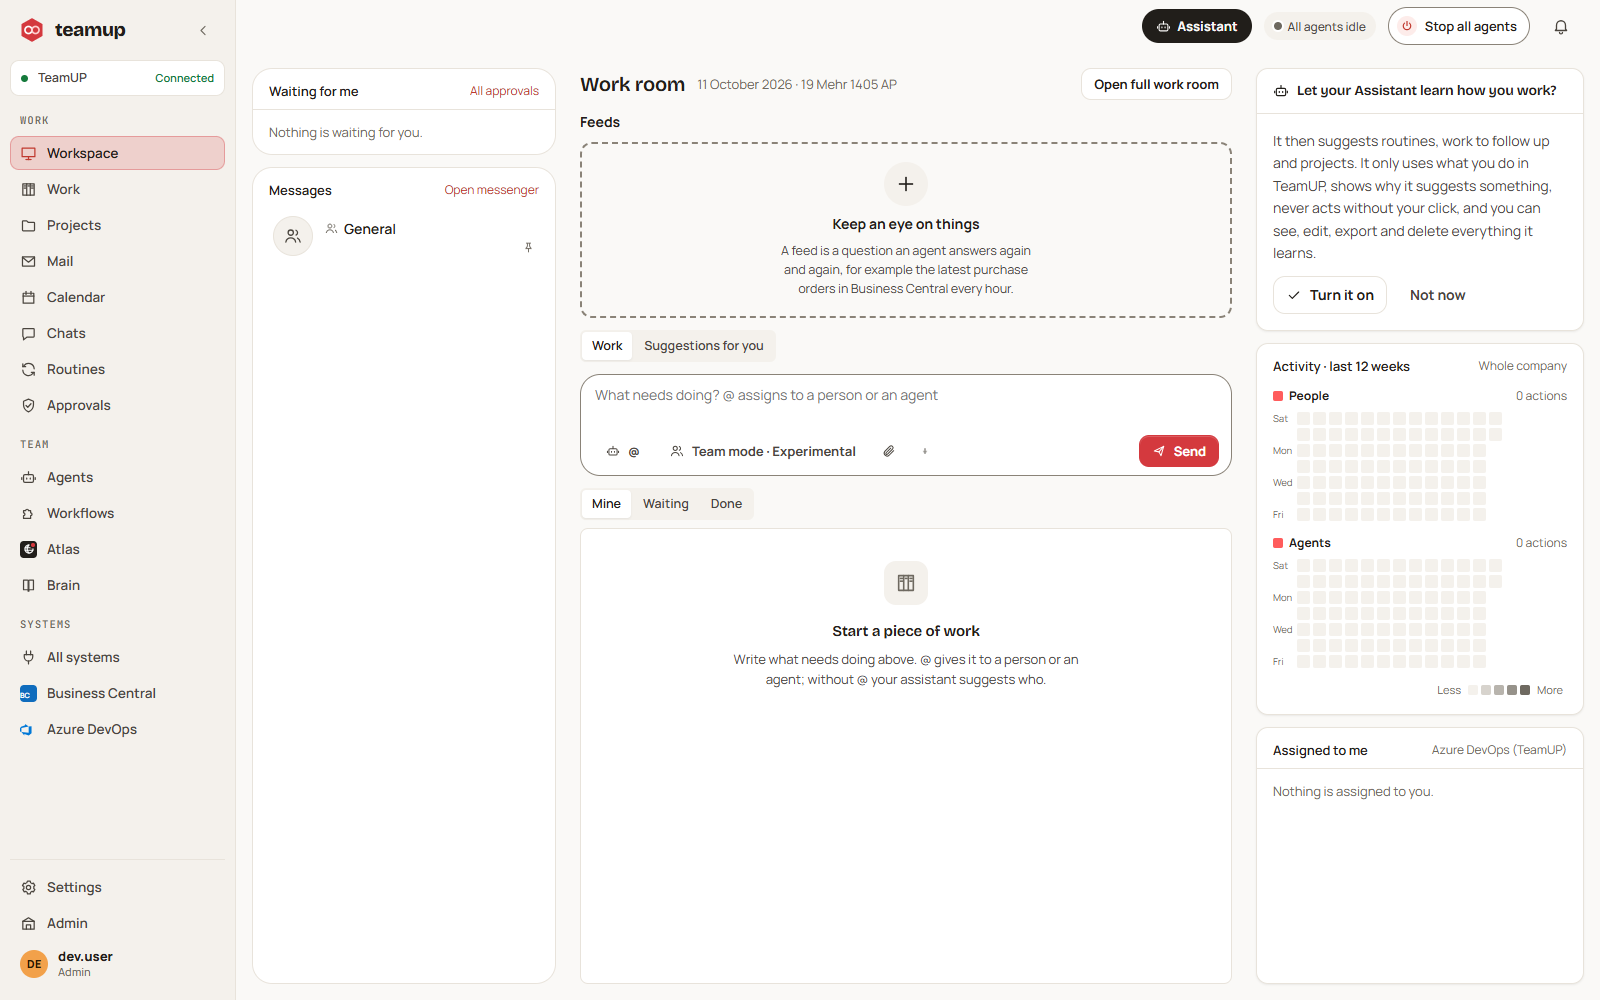Image resolution: width=1600 pixels, height=1000 pixels.
Task: Open the notifications bell
Action: tap(1560, 27)
